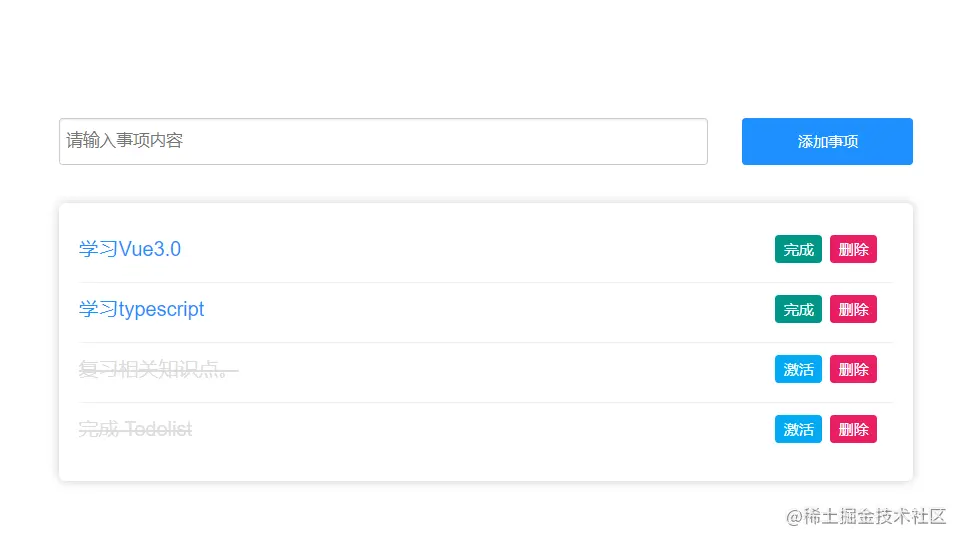This screenshot has height=544, width=964.
Task: Click the divider line above 完成 Todolist
Action: coord(485,402)
